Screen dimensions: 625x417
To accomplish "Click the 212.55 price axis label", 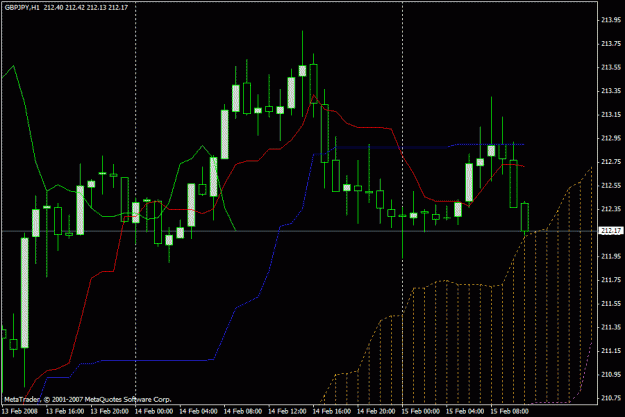I will (x=611, y=185).
